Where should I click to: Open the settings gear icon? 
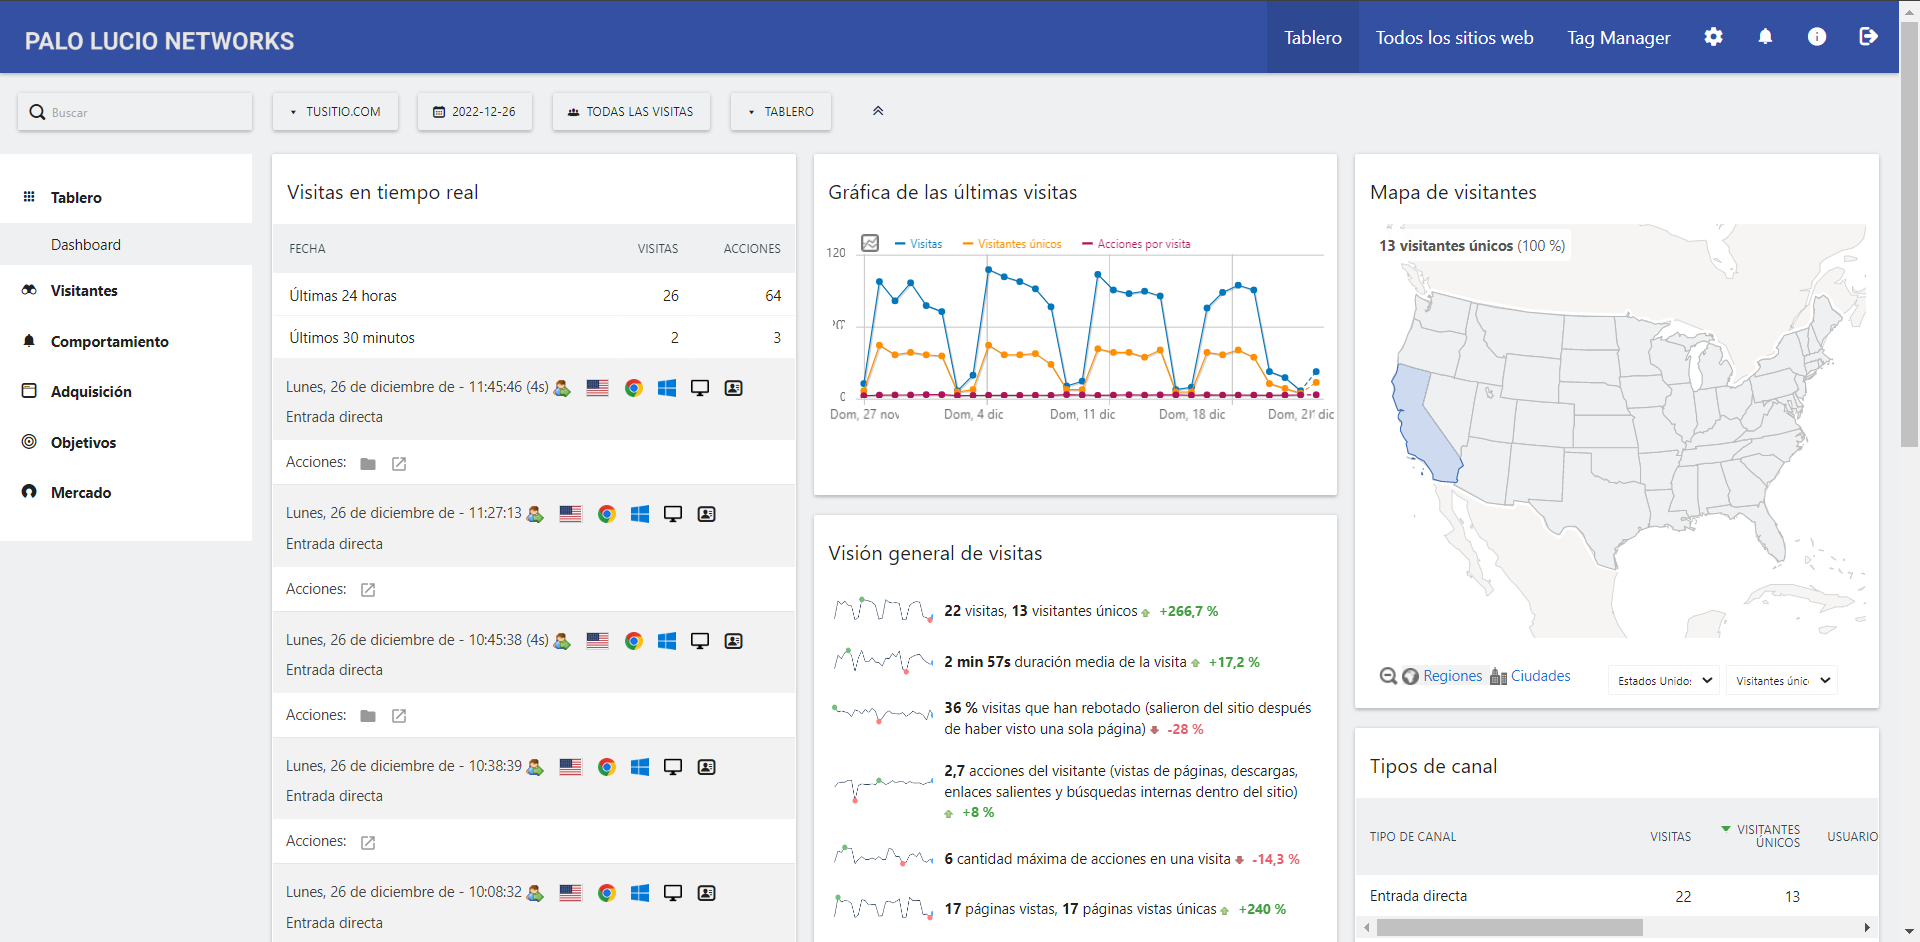click(x=1713, y=37)
